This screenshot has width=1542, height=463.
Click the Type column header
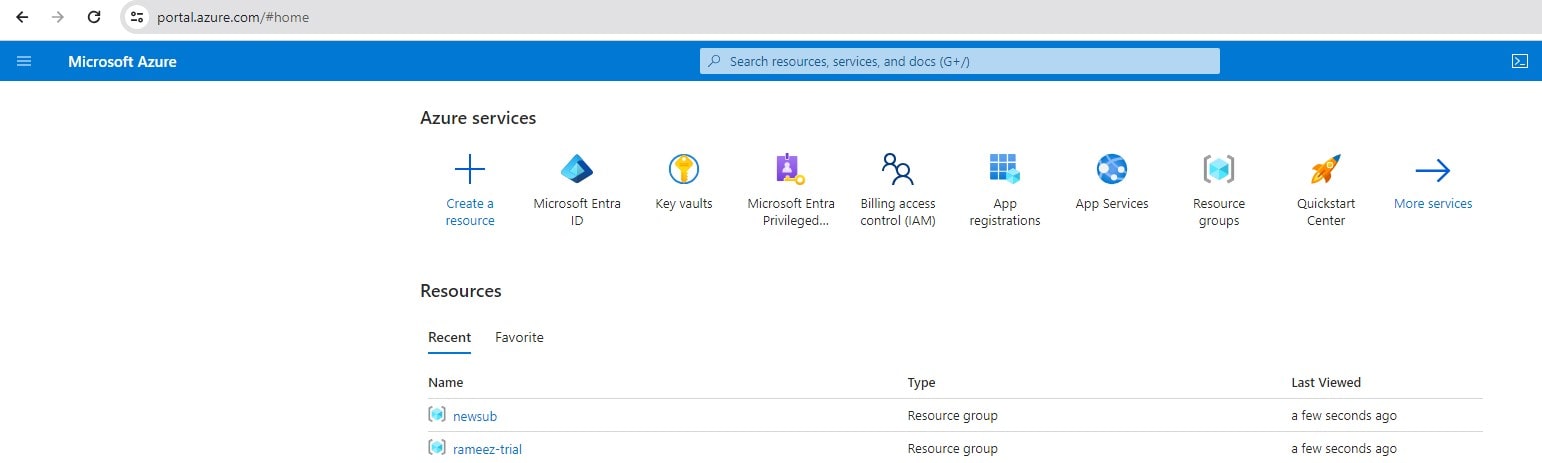921,382
